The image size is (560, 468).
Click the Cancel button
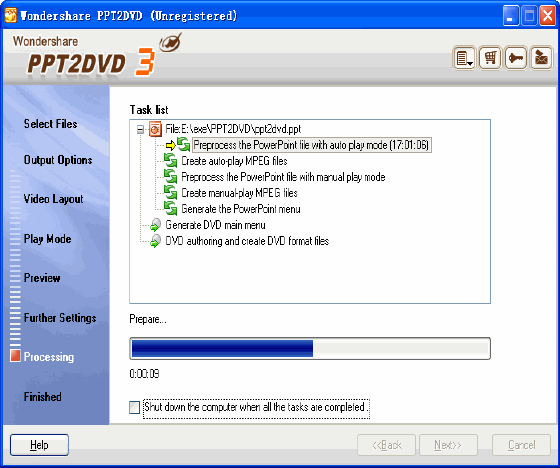[521, 445]
